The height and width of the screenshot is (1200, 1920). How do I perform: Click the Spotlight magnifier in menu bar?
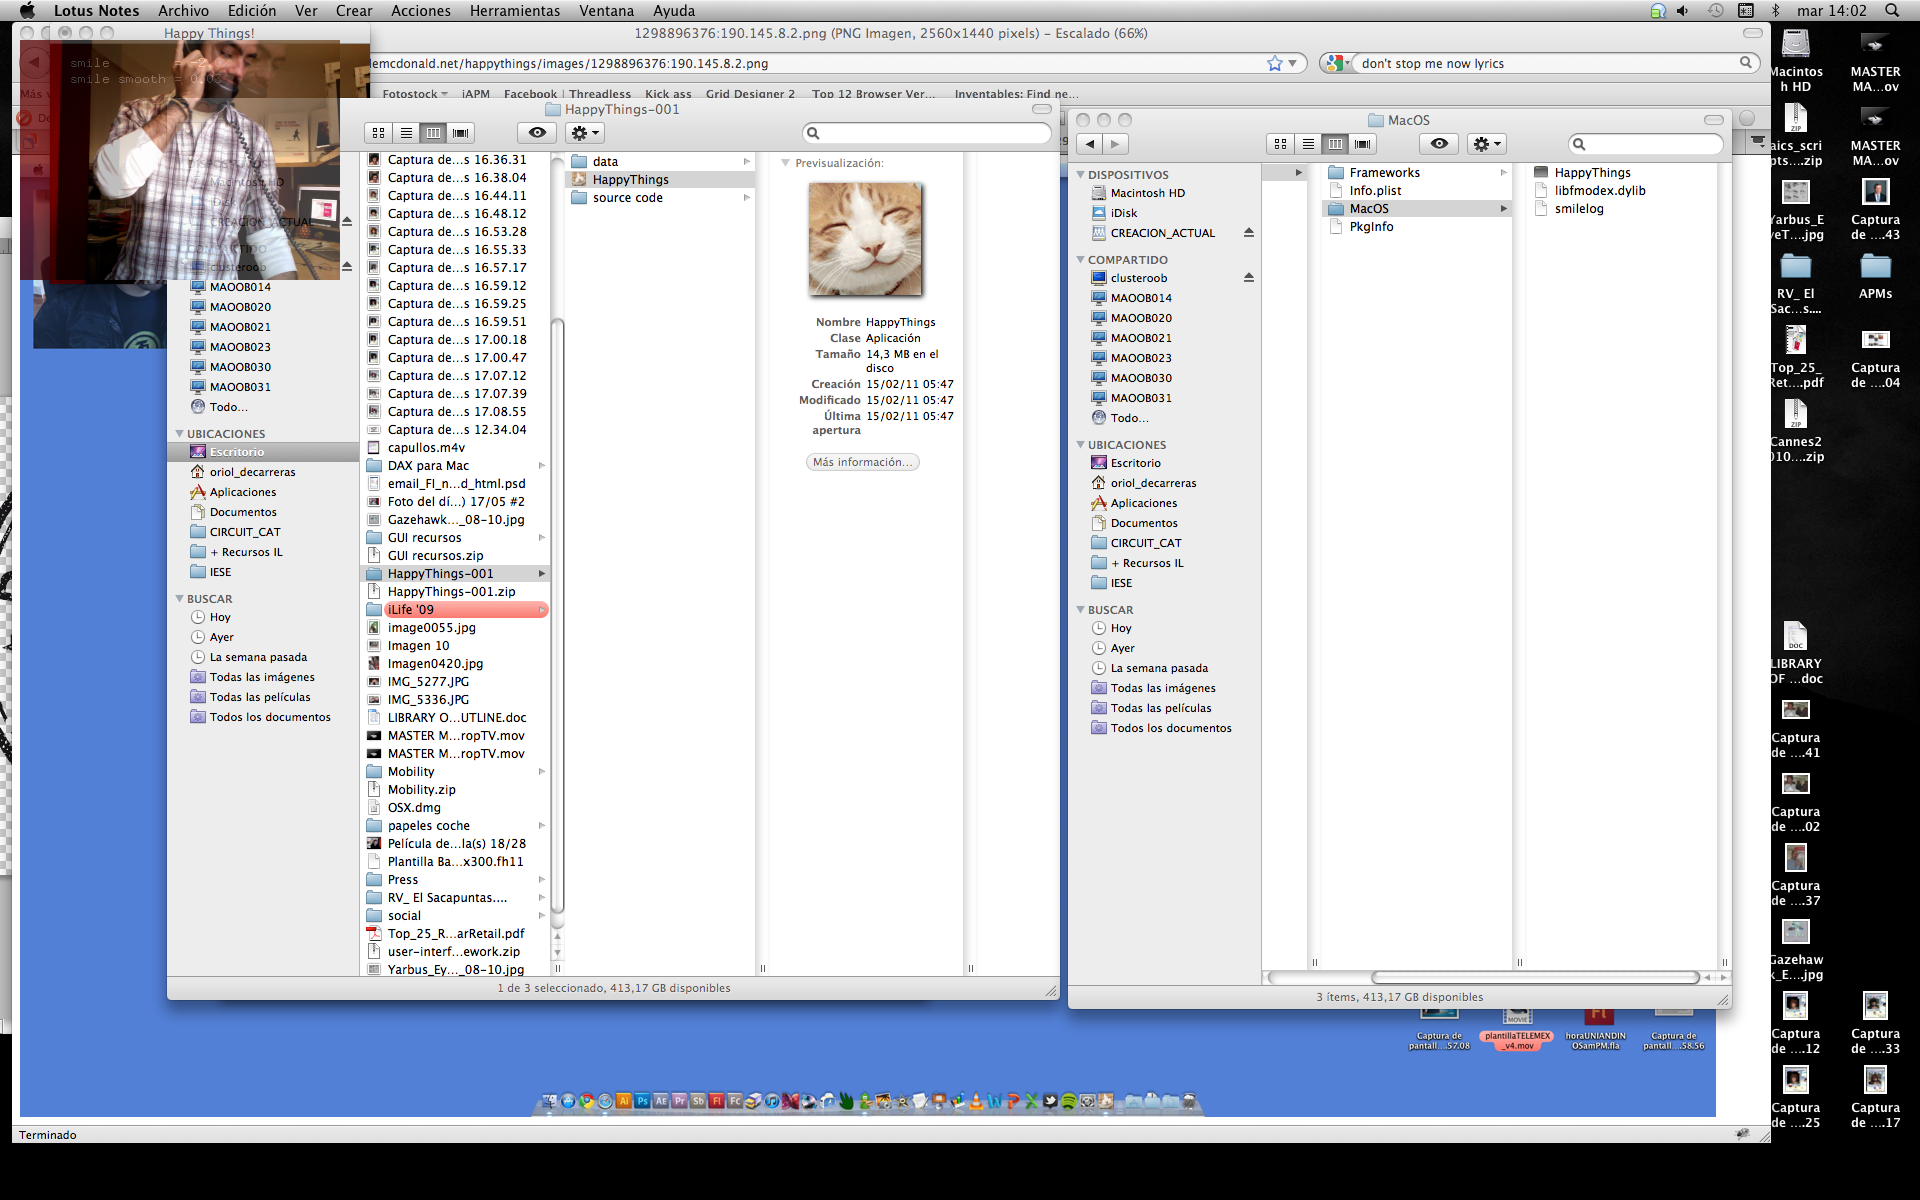point(1892,10)
